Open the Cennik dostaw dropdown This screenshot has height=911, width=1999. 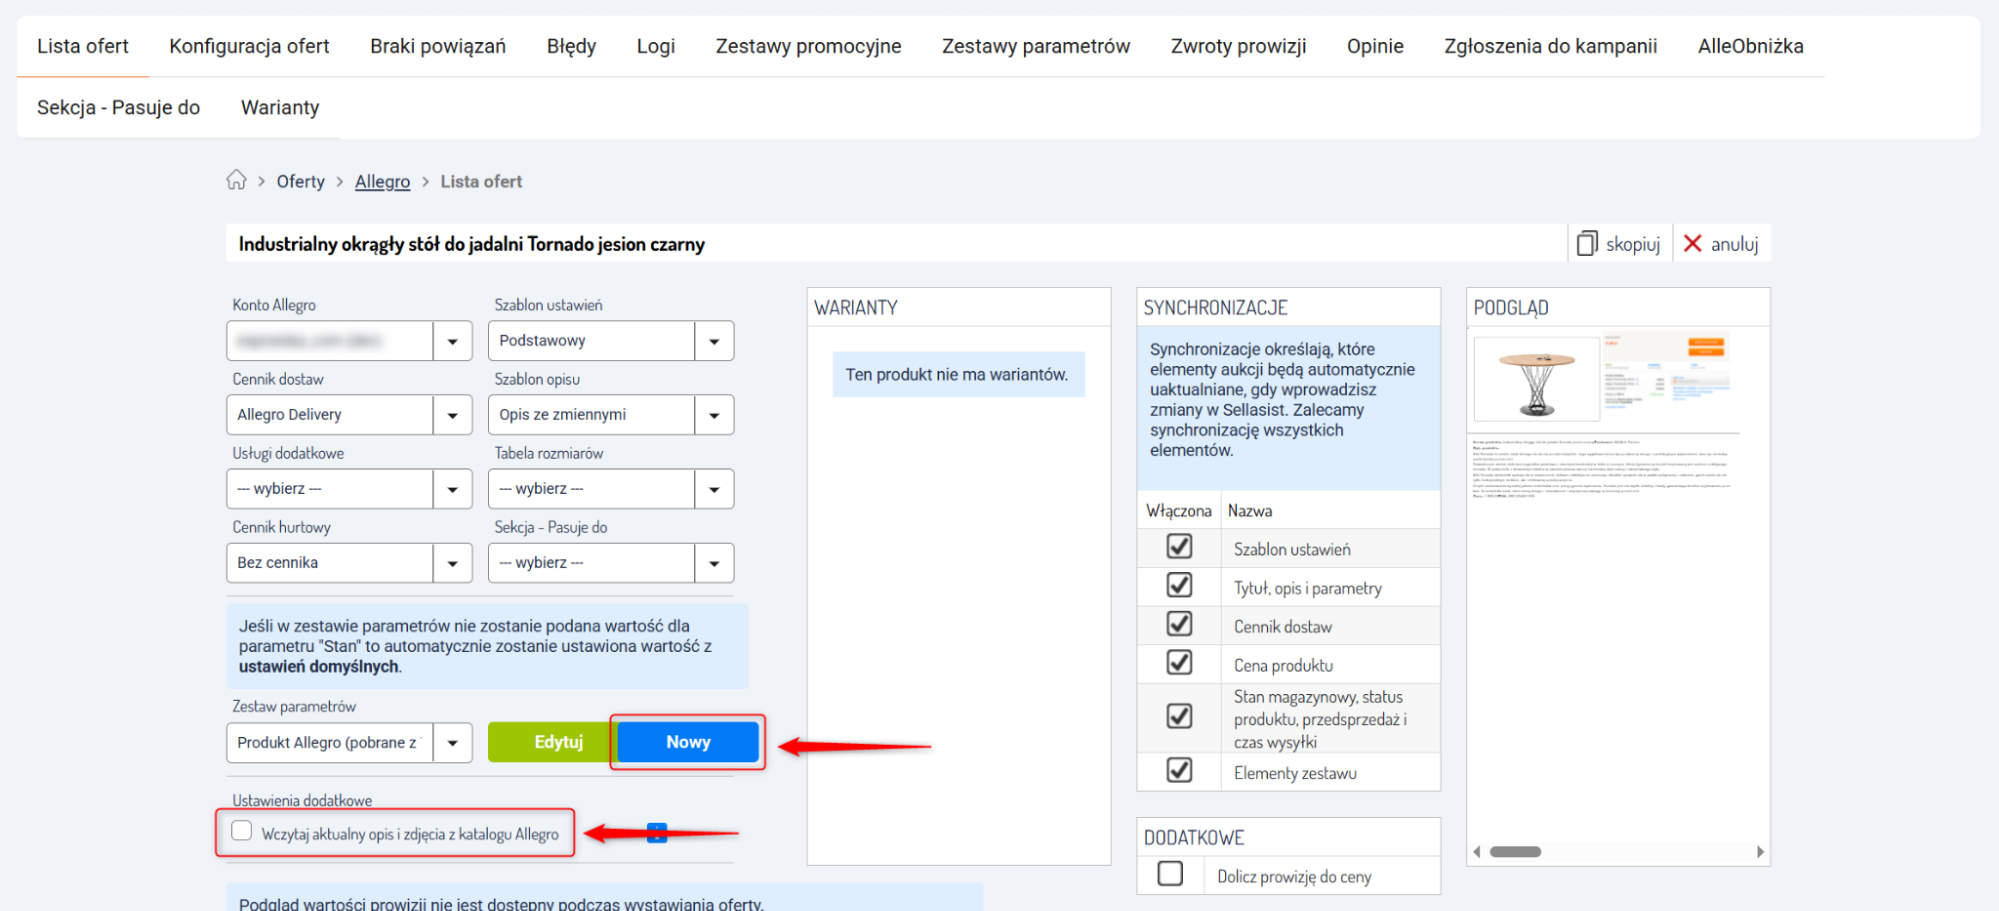452,415
